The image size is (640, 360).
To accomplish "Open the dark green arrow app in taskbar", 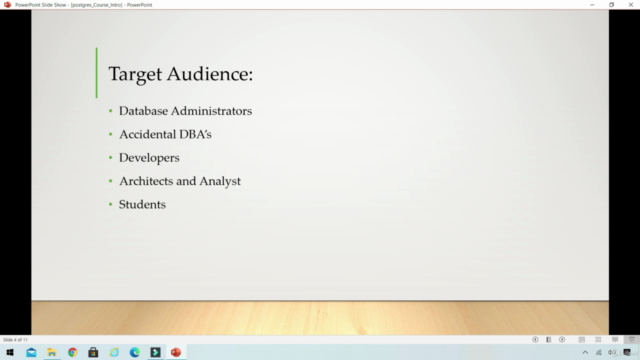I will 155,352.
